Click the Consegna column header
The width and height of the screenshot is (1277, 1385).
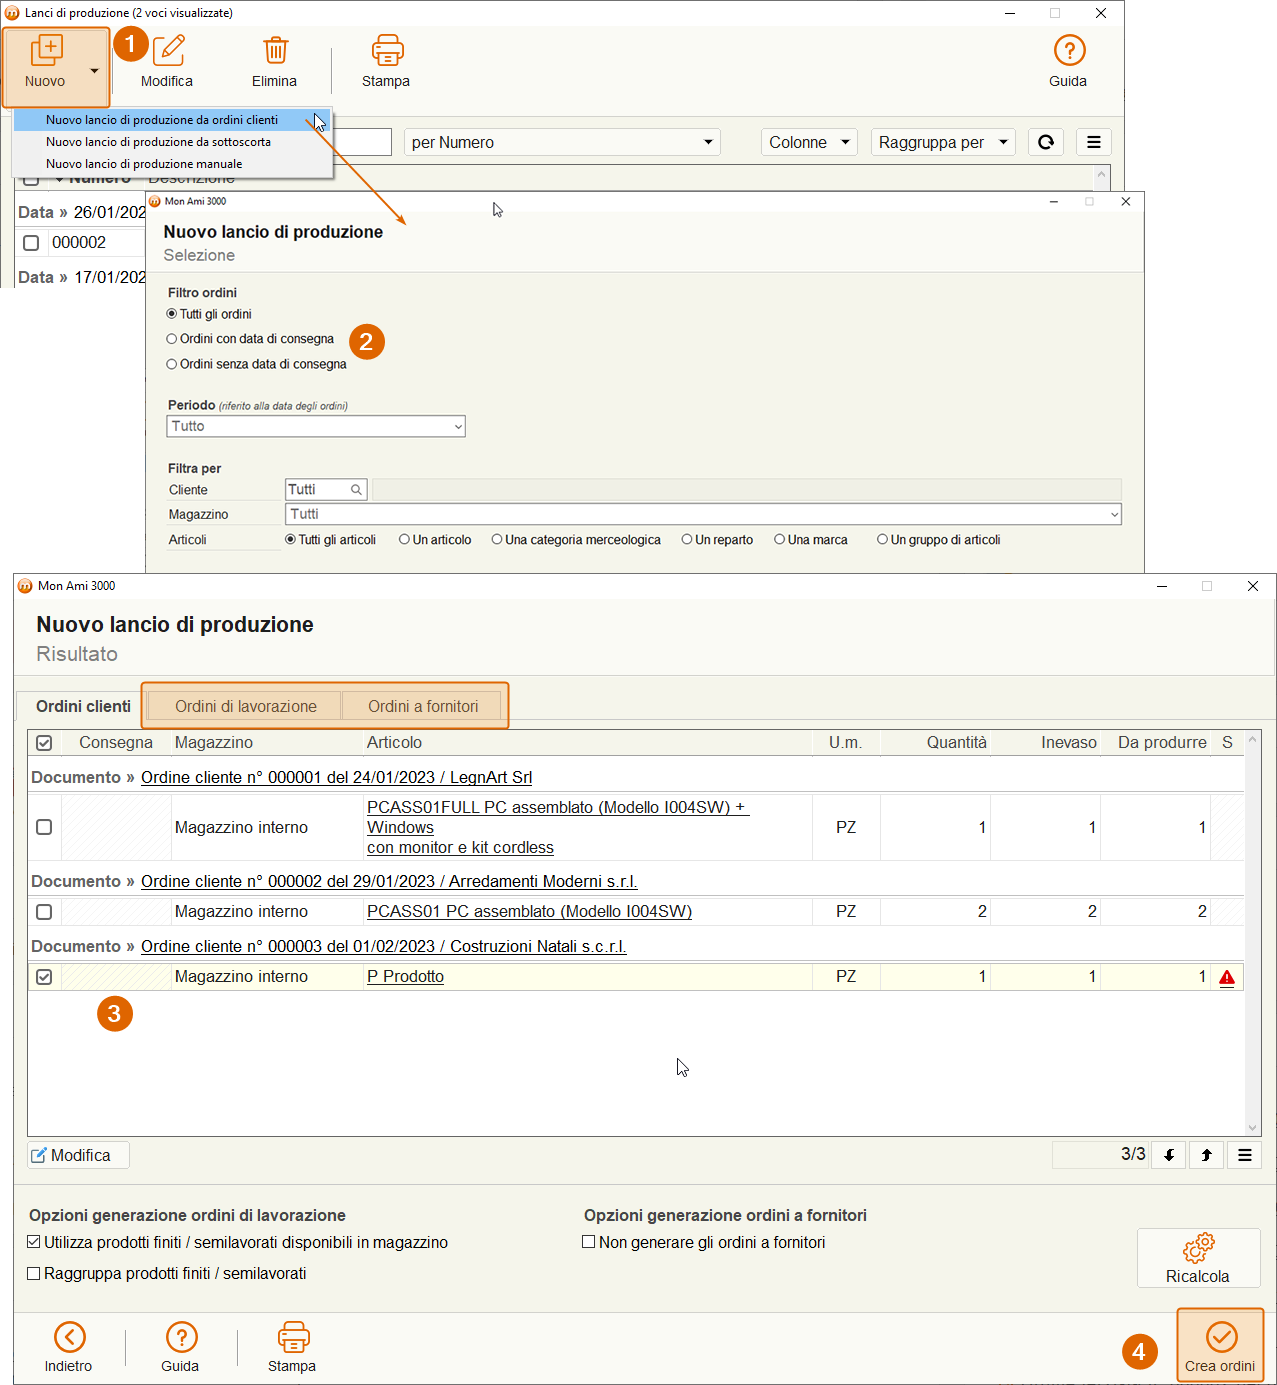coord(116,743)
